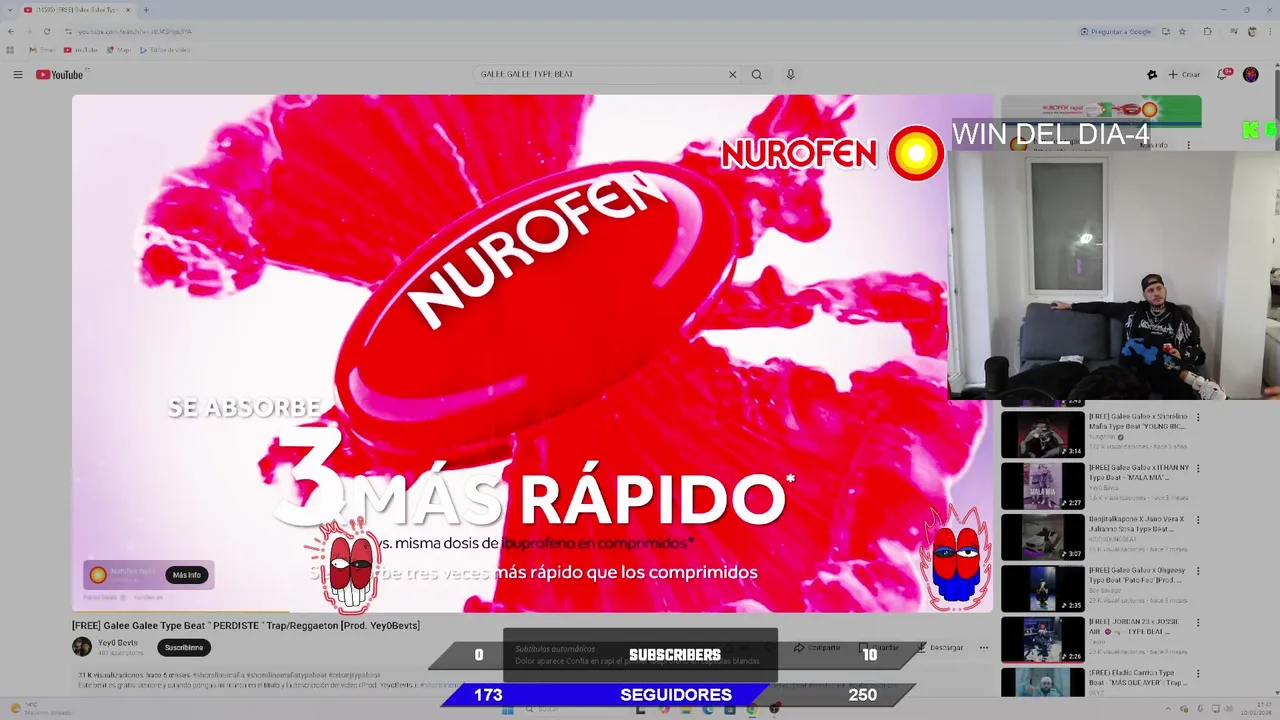Open a new browser tab
1280x720 pixels.
tap(146, 10)
